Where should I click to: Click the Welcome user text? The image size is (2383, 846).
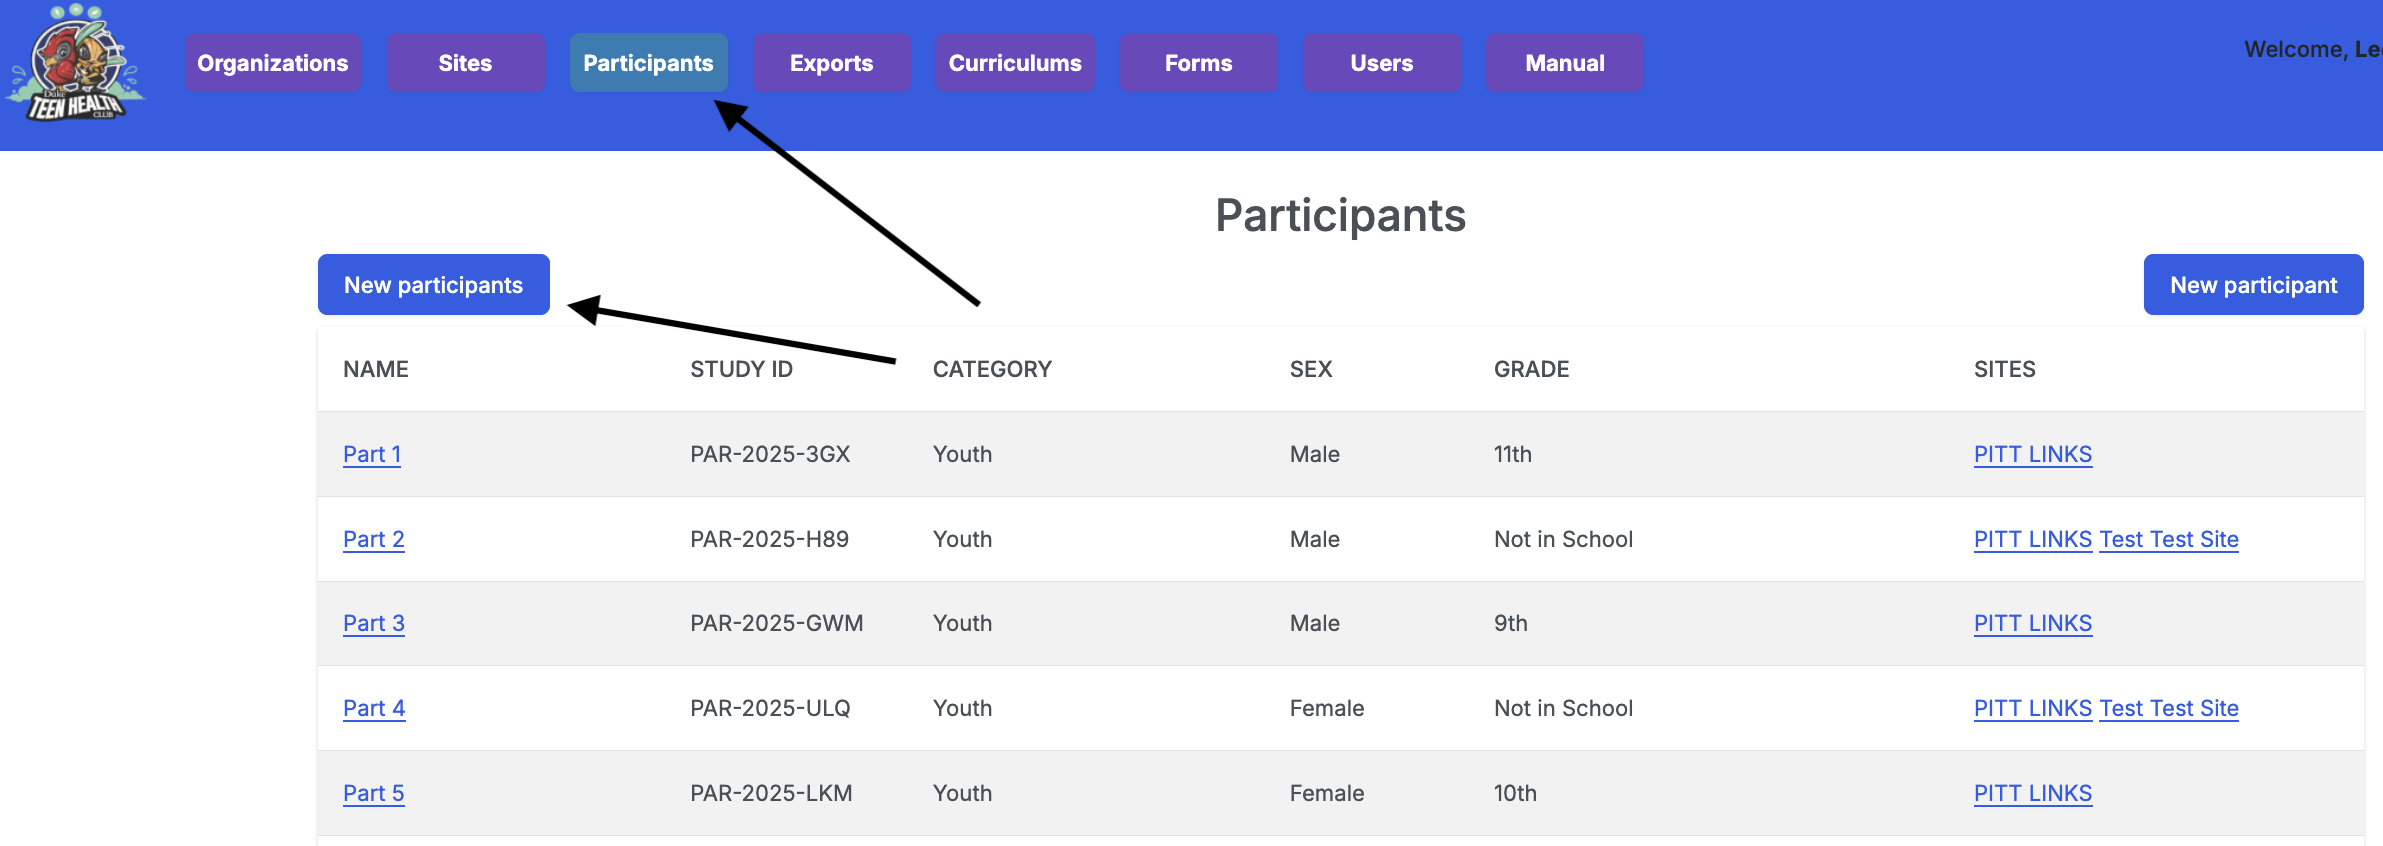[2313, 49]
